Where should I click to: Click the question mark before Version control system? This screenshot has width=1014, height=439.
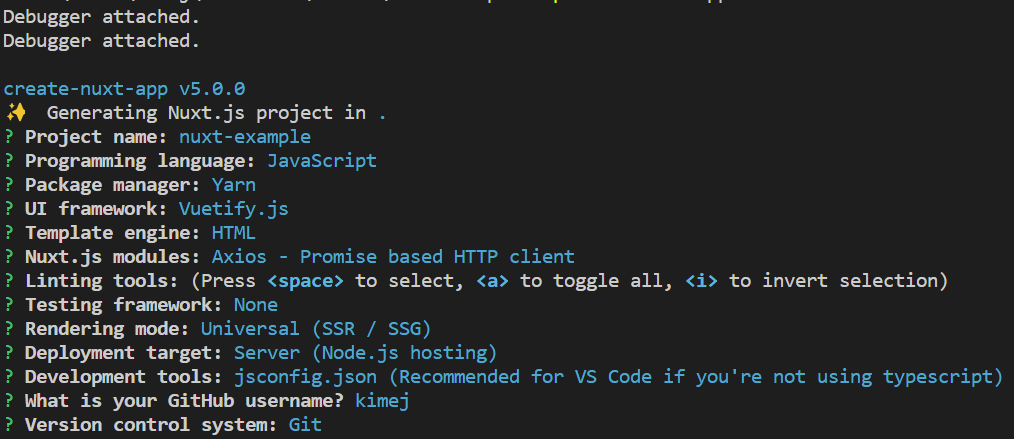point(9,425)
